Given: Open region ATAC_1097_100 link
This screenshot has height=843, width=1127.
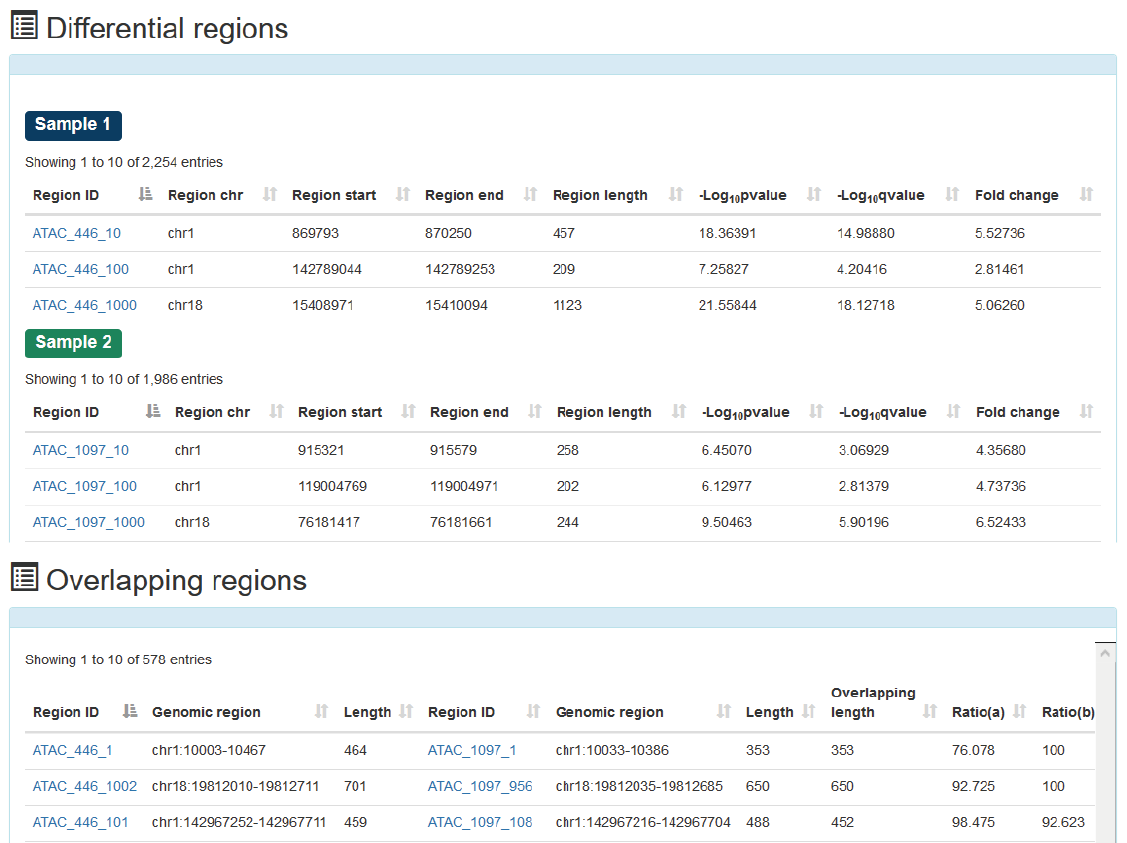Looking at the screenshot, I should tap(84, 486).
